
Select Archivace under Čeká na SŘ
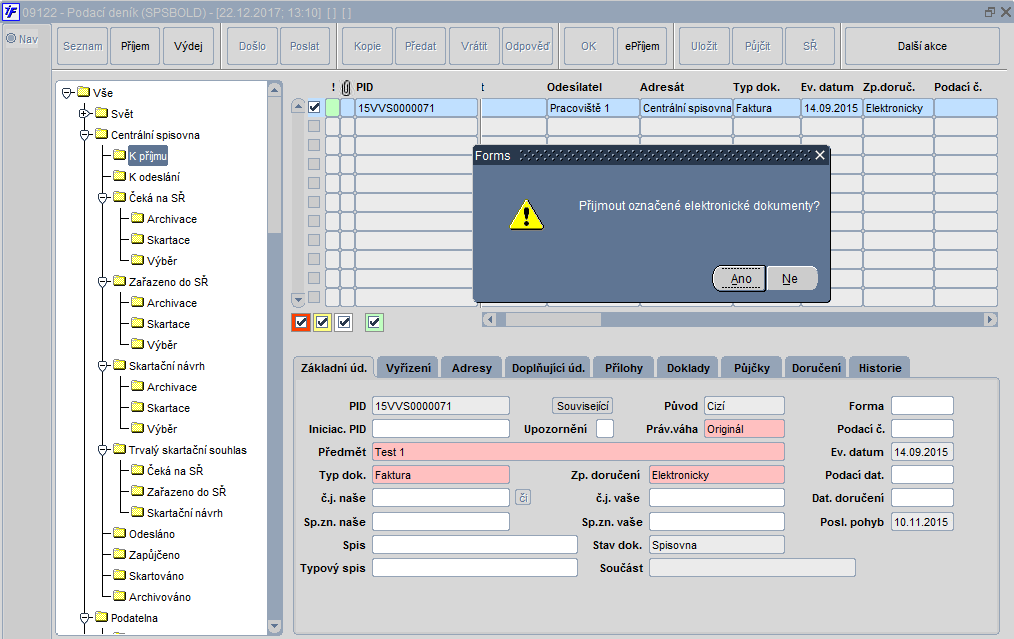171,219
